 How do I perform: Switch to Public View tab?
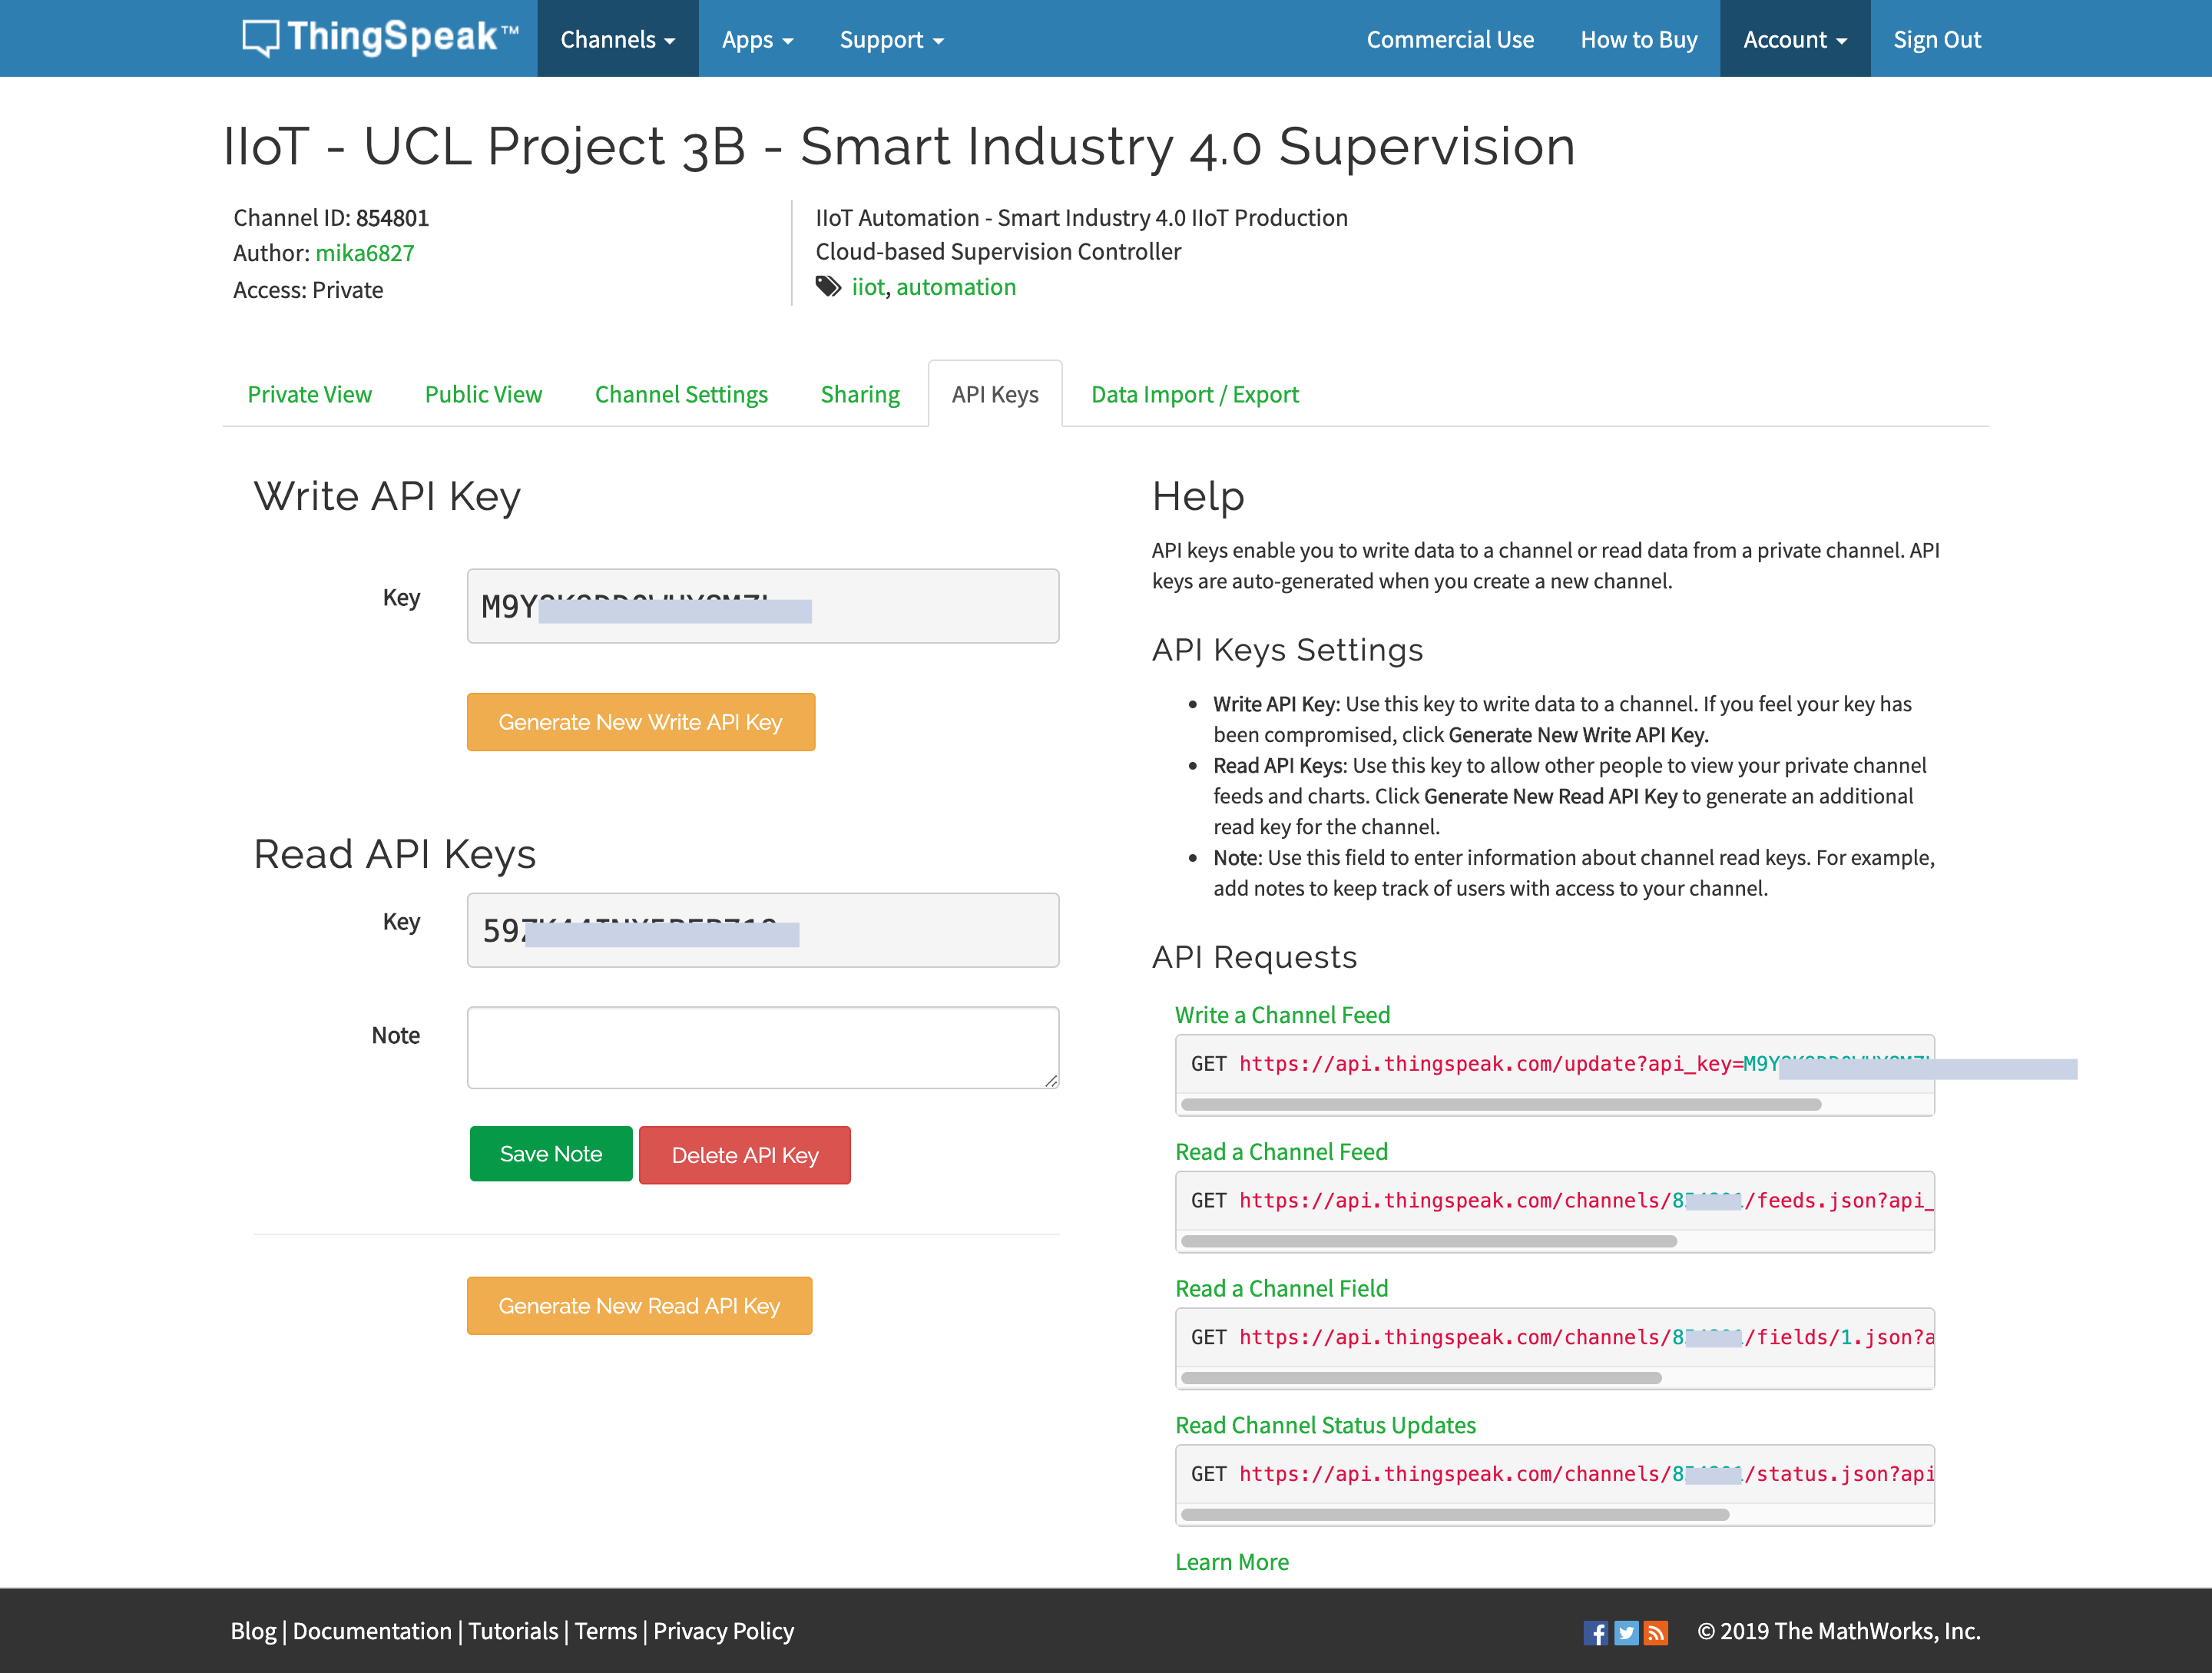point(483,394)
